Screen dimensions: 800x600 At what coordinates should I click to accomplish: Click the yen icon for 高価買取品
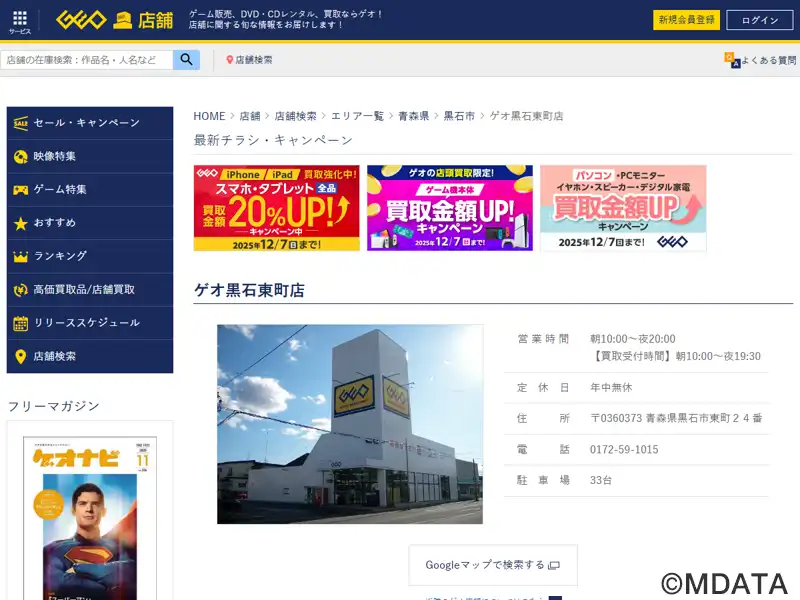(20, 290)
